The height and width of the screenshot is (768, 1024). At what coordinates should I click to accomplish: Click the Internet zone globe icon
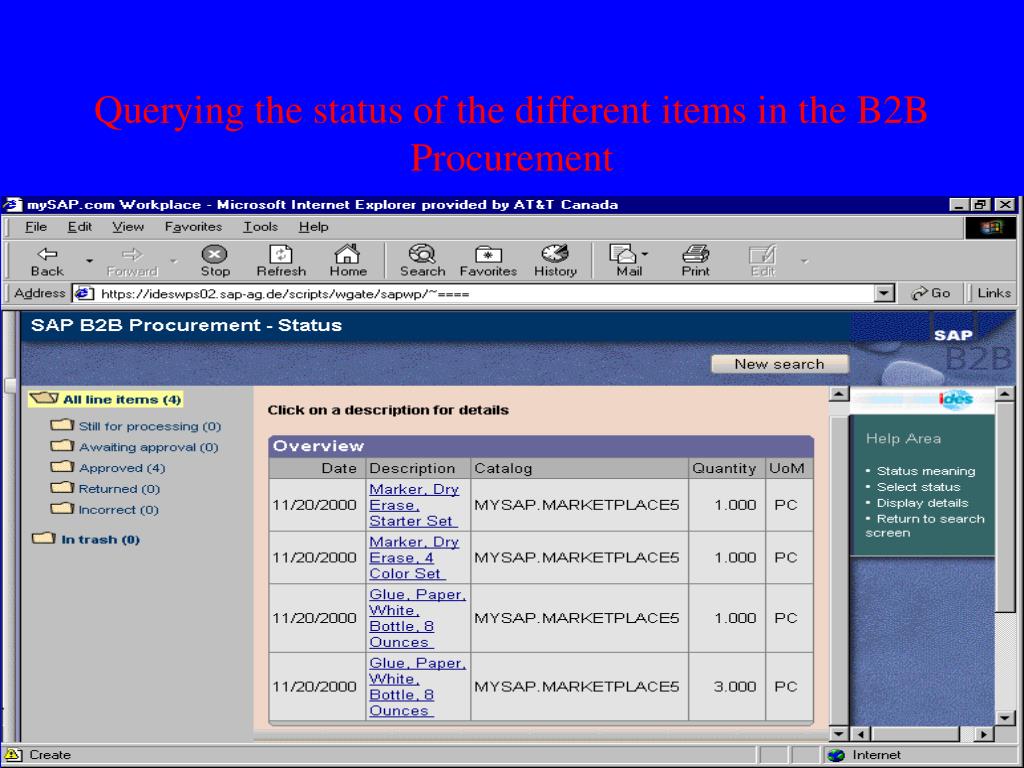point(837,755)
